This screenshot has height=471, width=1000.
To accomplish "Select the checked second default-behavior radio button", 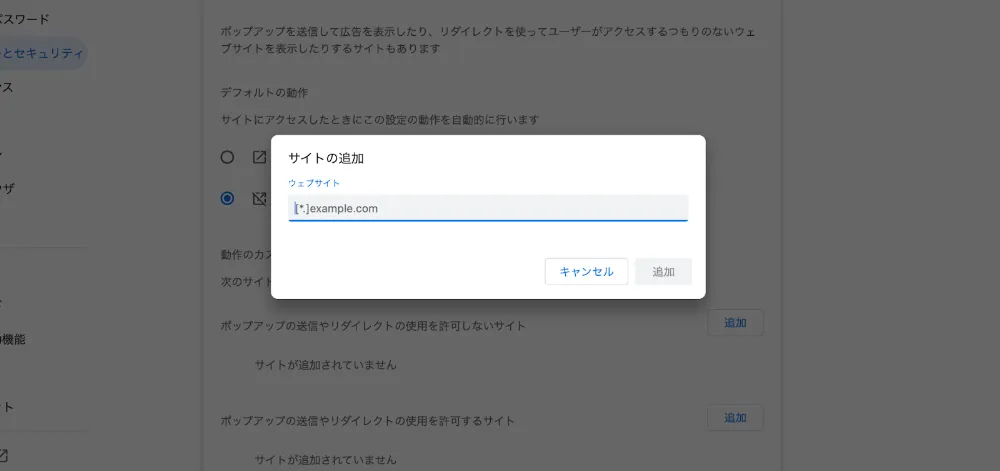I will click(227, 198).
